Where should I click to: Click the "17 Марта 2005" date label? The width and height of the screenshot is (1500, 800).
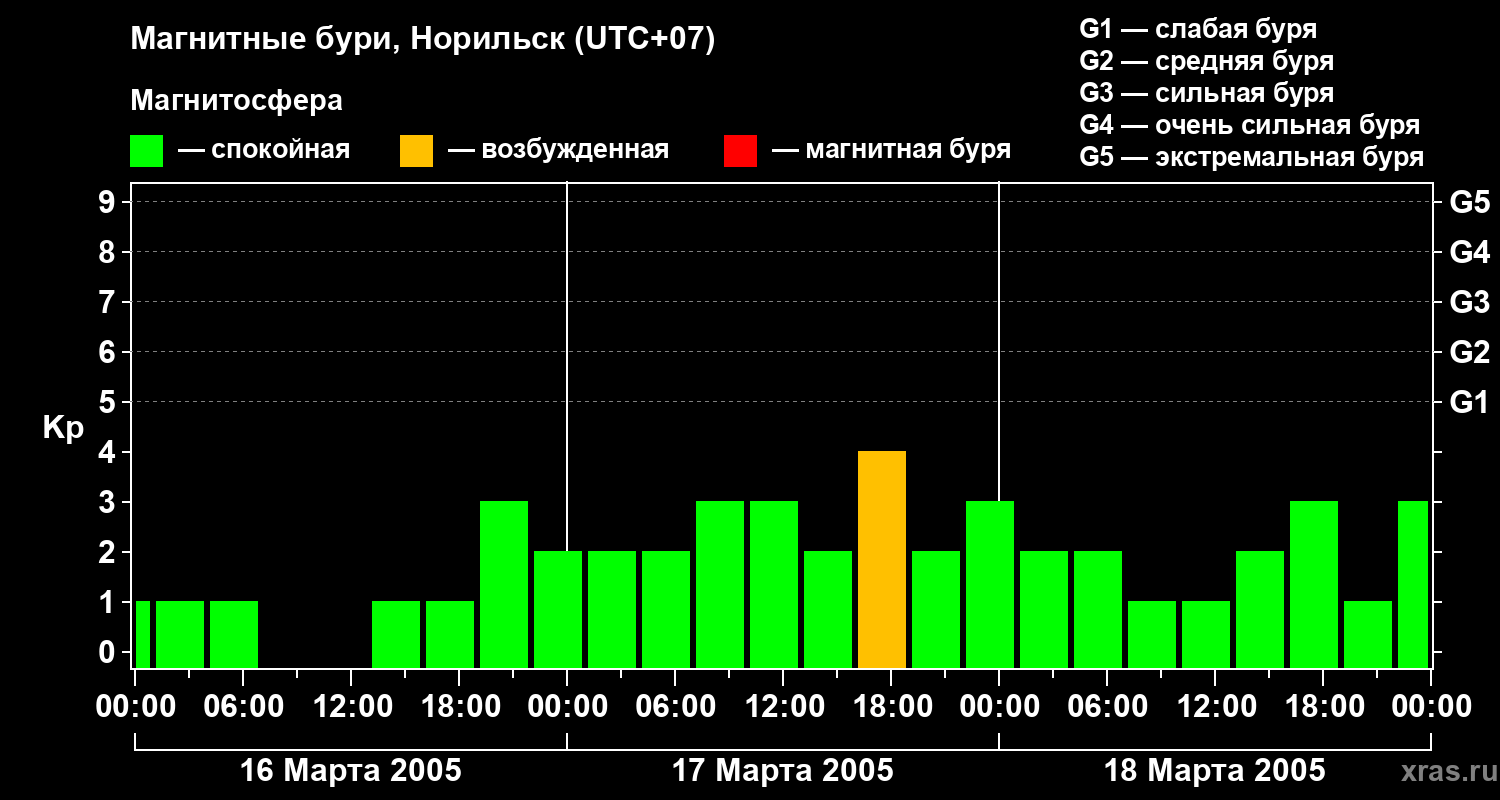click(x=783, y=771)
